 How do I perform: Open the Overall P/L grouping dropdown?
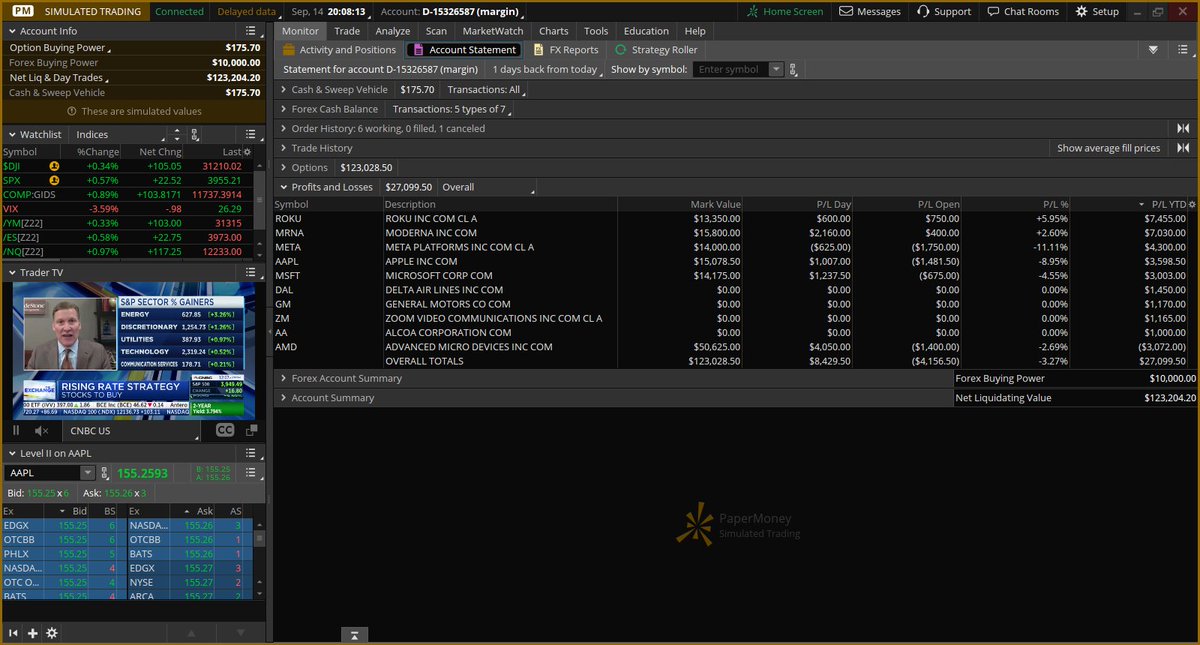click(x=488, y=187)
